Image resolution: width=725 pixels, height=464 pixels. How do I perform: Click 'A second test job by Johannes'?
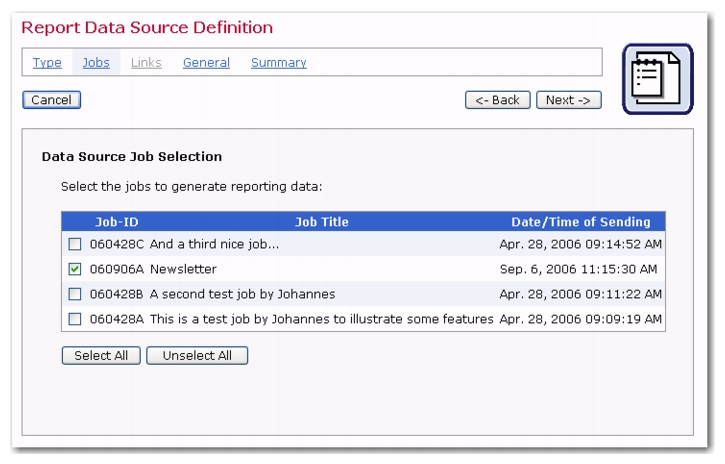click(243, 294)
